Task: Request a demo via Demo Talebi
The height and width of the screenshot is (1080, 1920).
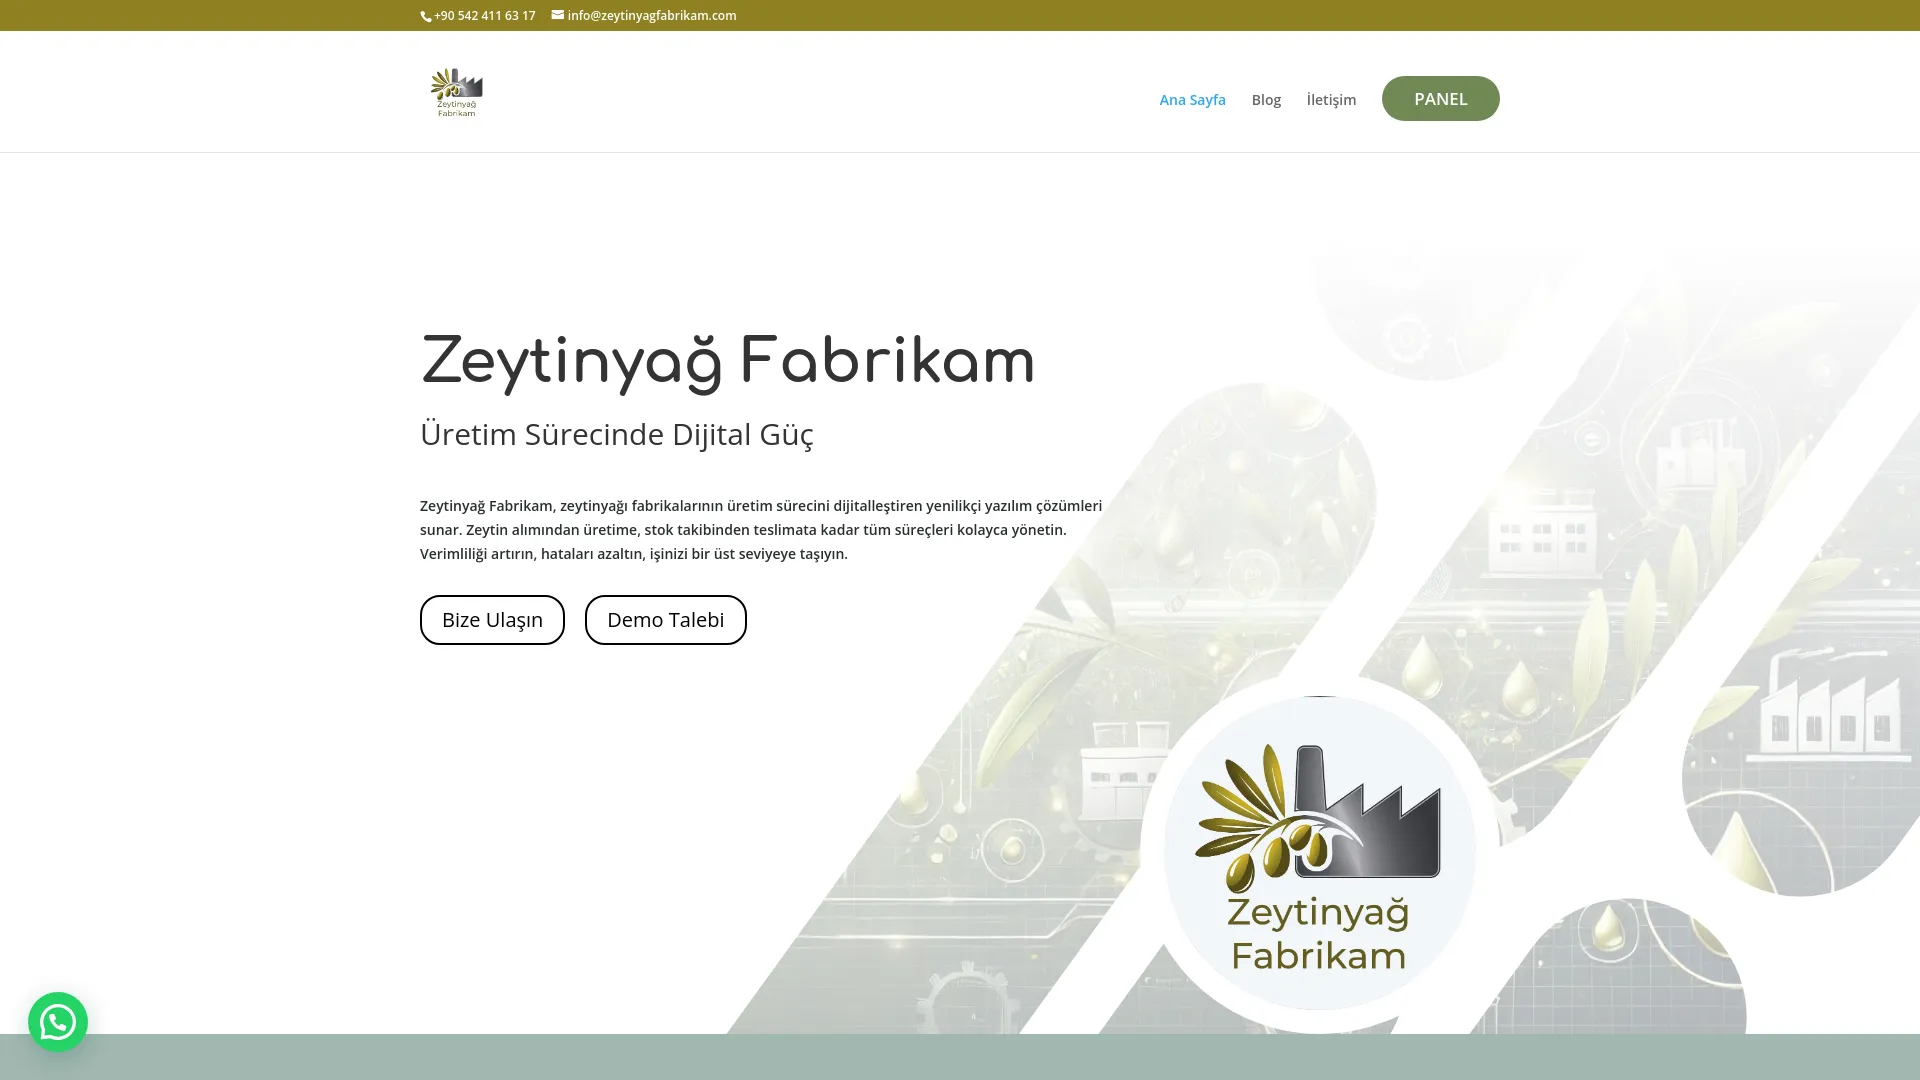Action: pyautogui.click(x=666, y=620)
